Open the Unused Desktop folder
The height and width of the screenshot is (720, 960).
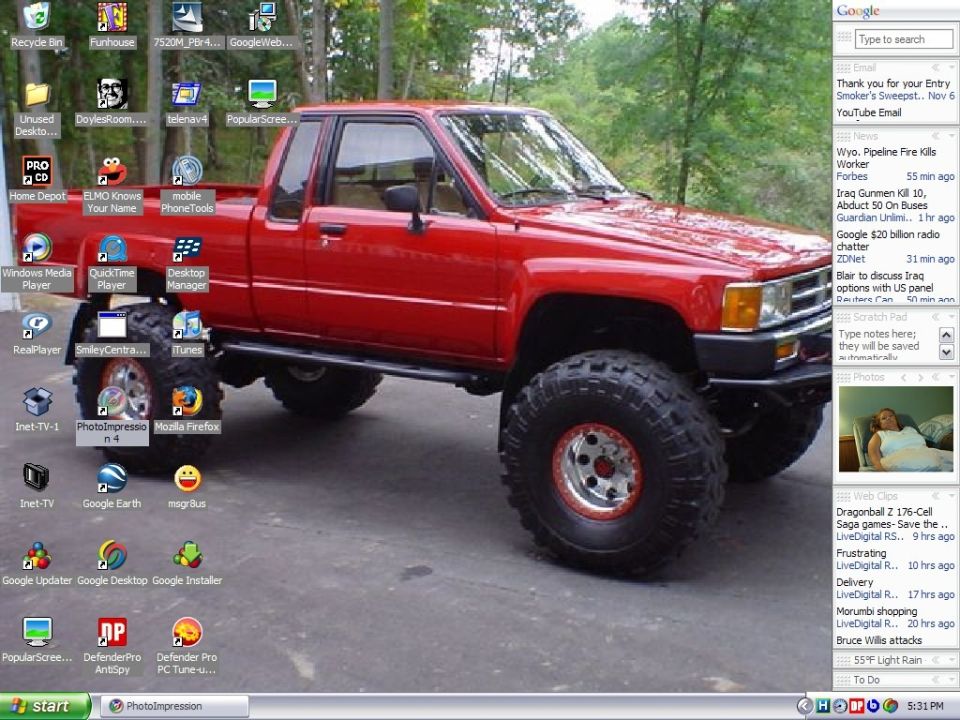point(37,109)
